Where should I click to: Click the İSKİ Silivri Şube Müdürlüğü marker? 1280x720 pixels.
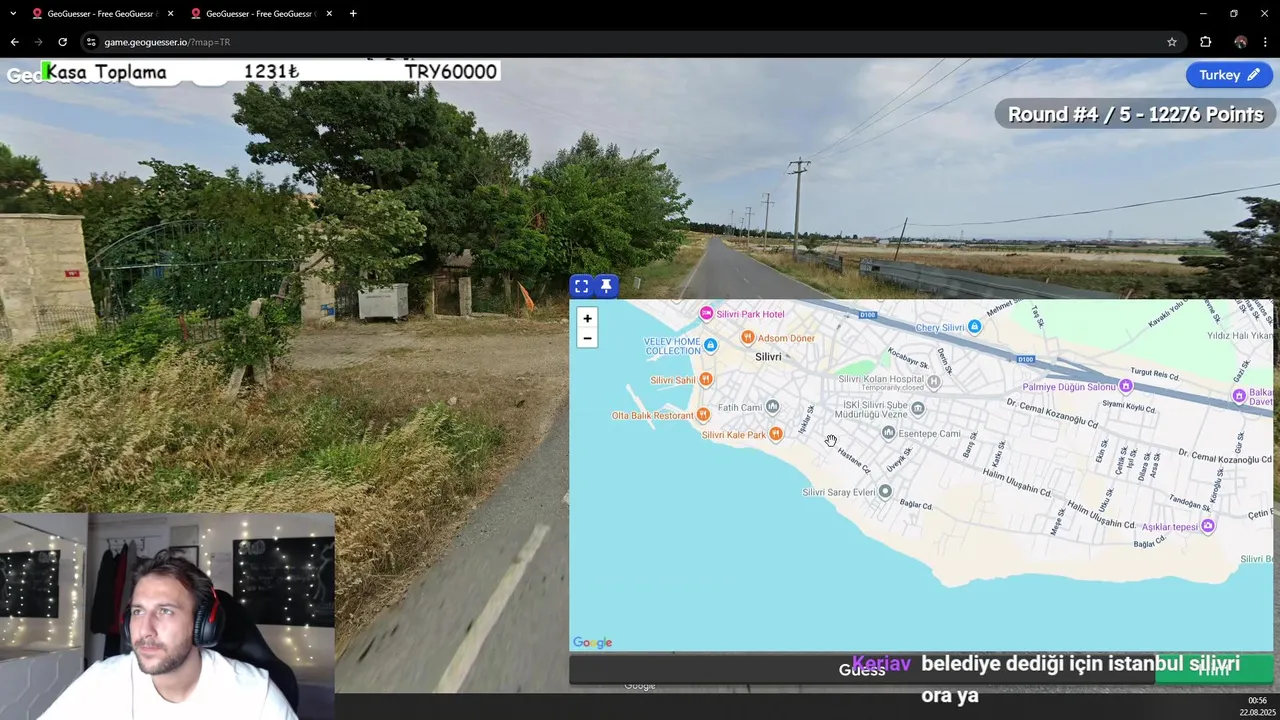click(918, 408)
